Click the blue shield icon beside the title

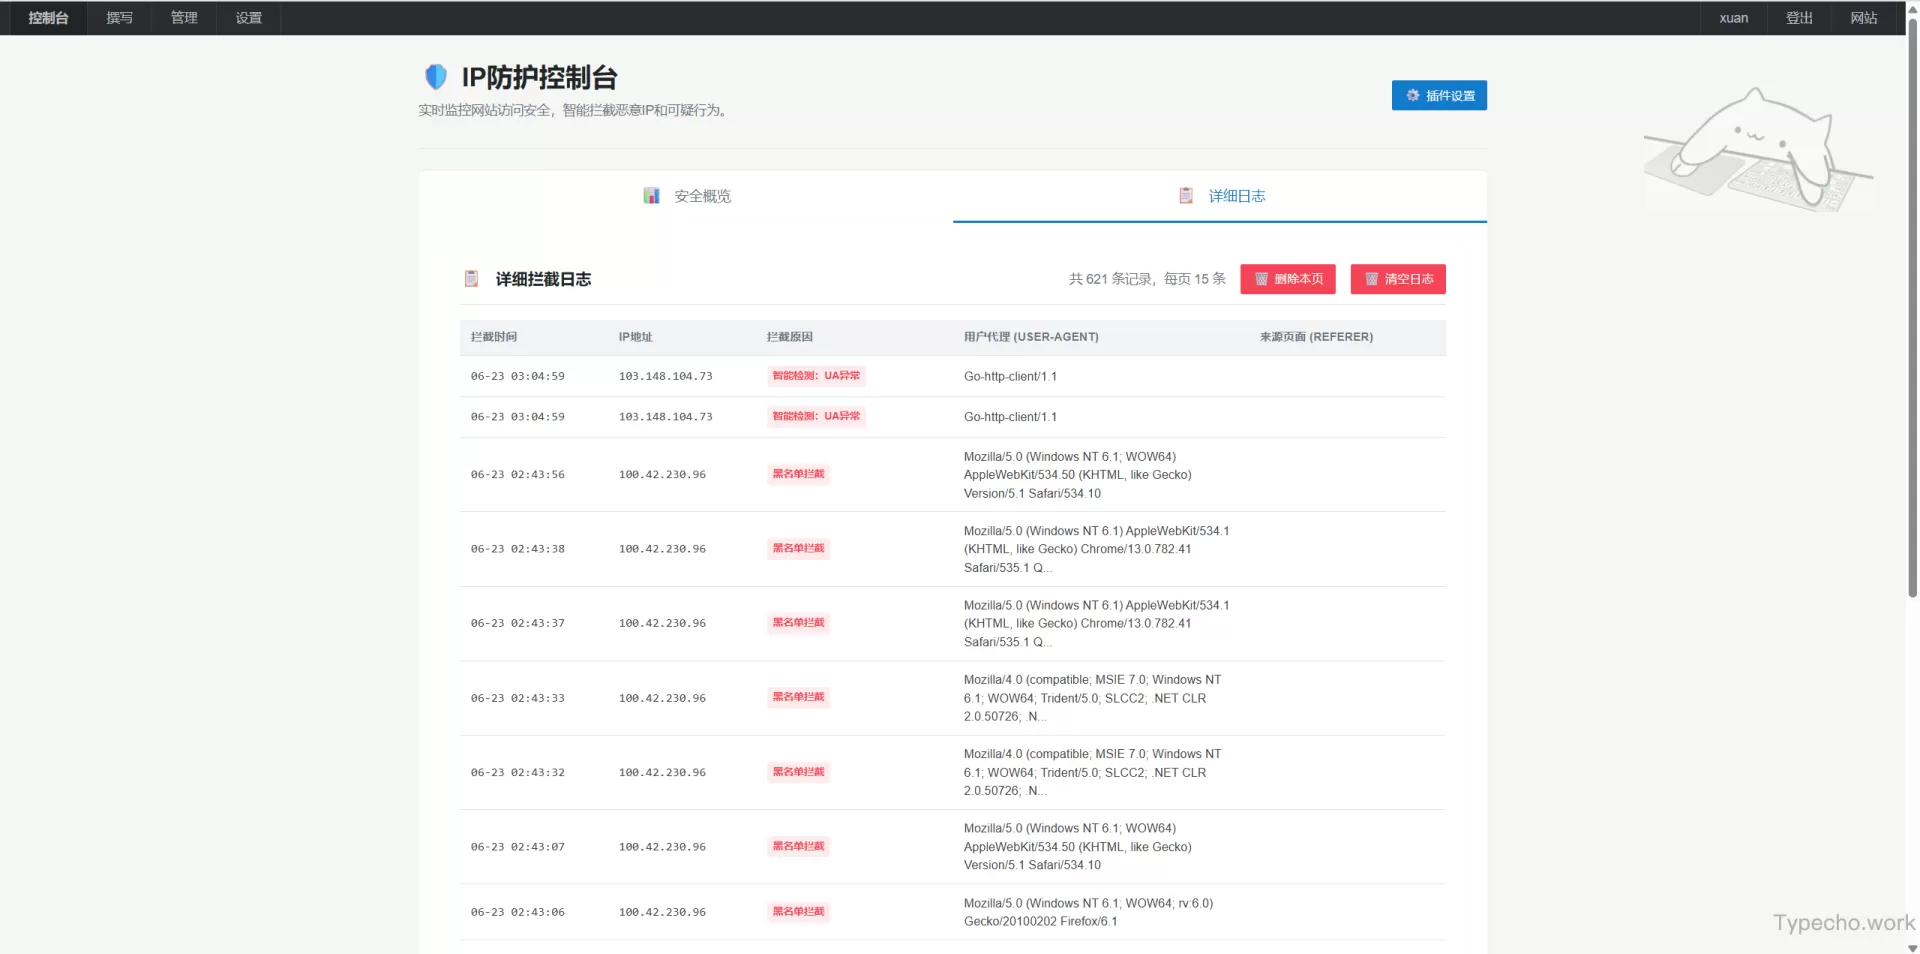pyautogui.click(x=435, y=77)
